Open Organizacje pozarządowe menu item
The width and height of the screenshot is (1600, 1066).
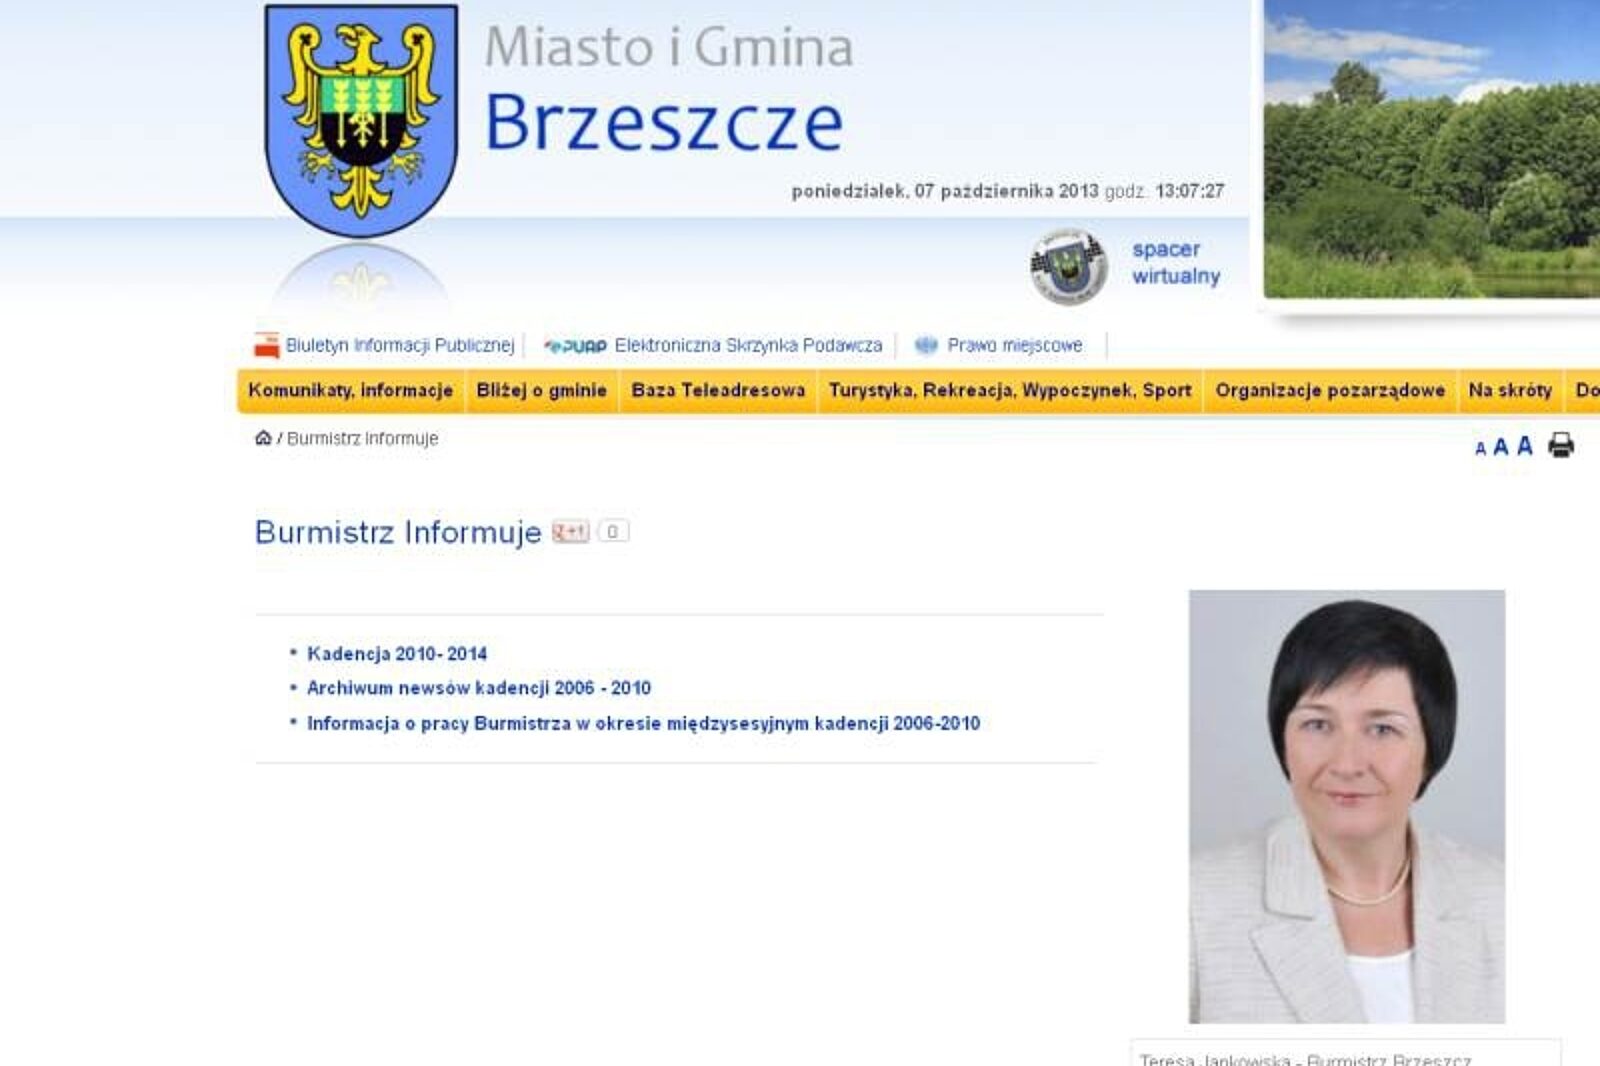coord(1329,390)
